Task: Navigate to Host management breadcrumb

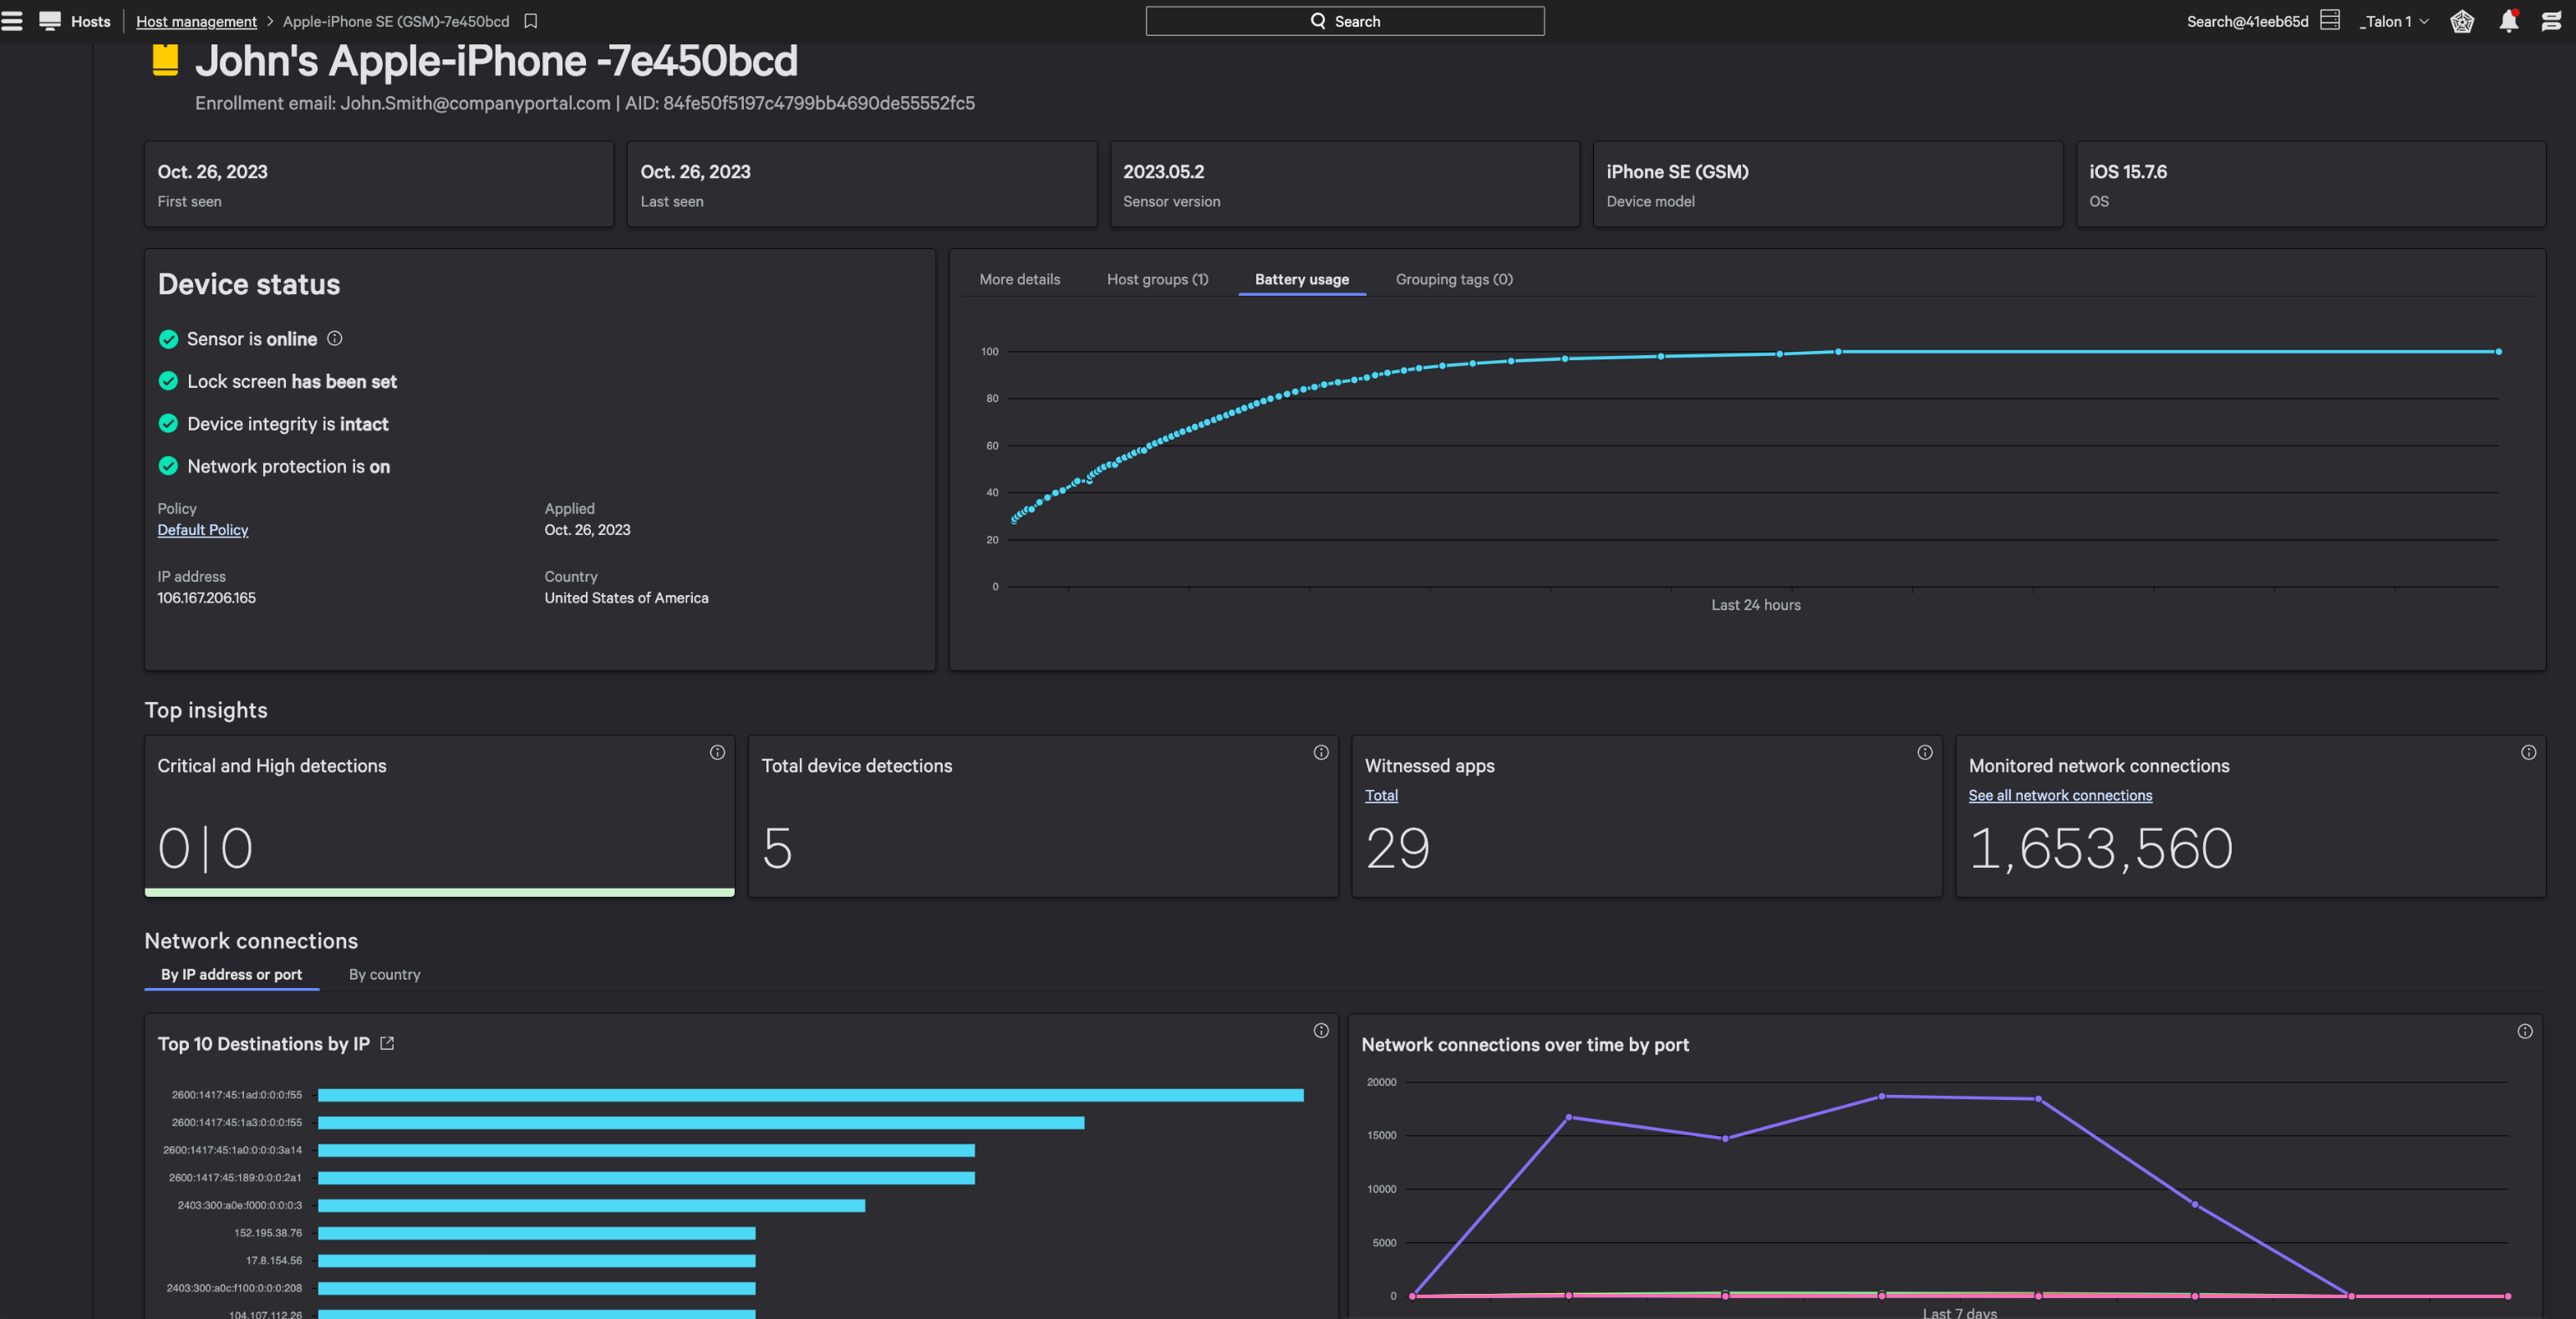Action: click(196, 20)
